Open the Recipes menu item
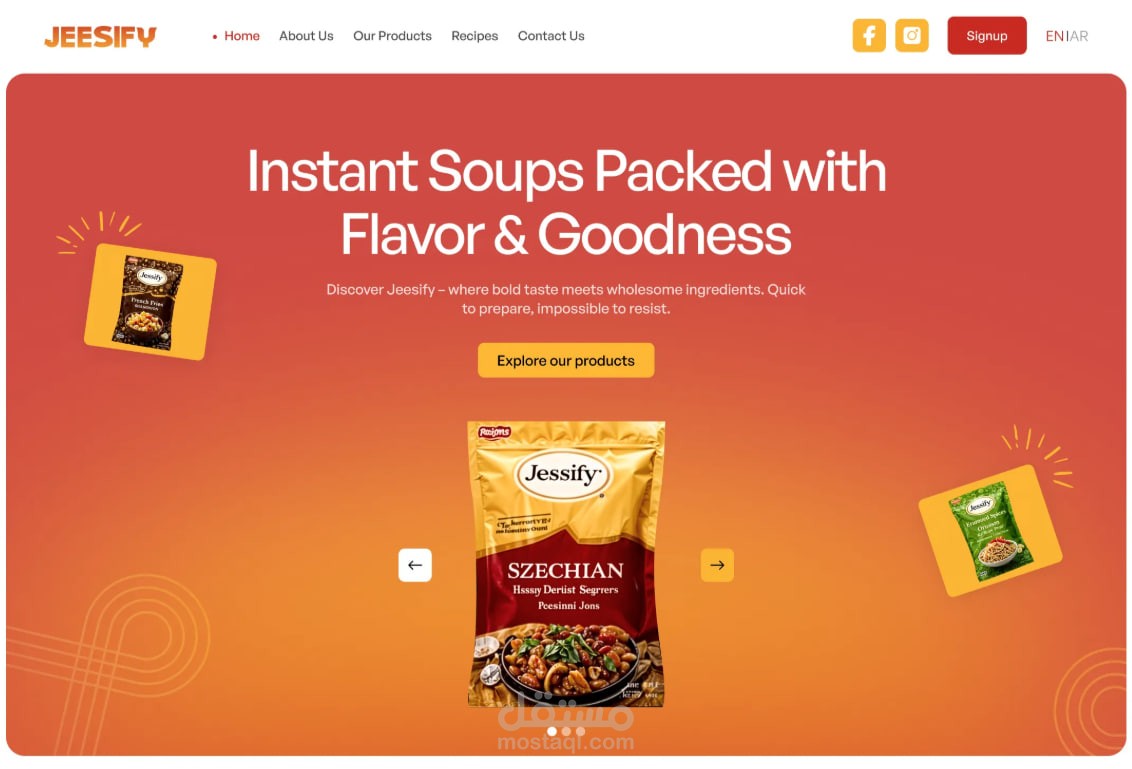 474,36
